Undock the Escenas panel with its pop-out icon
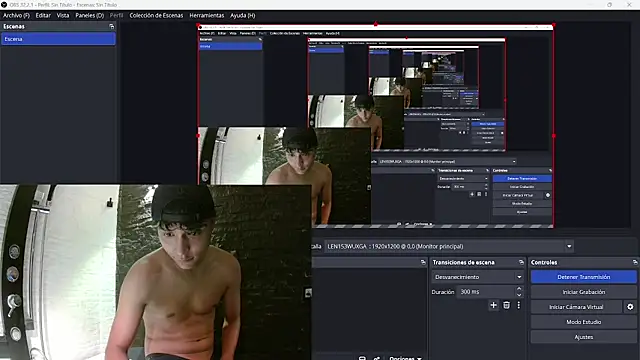640x360 pixels. click(x=111, y=27)
